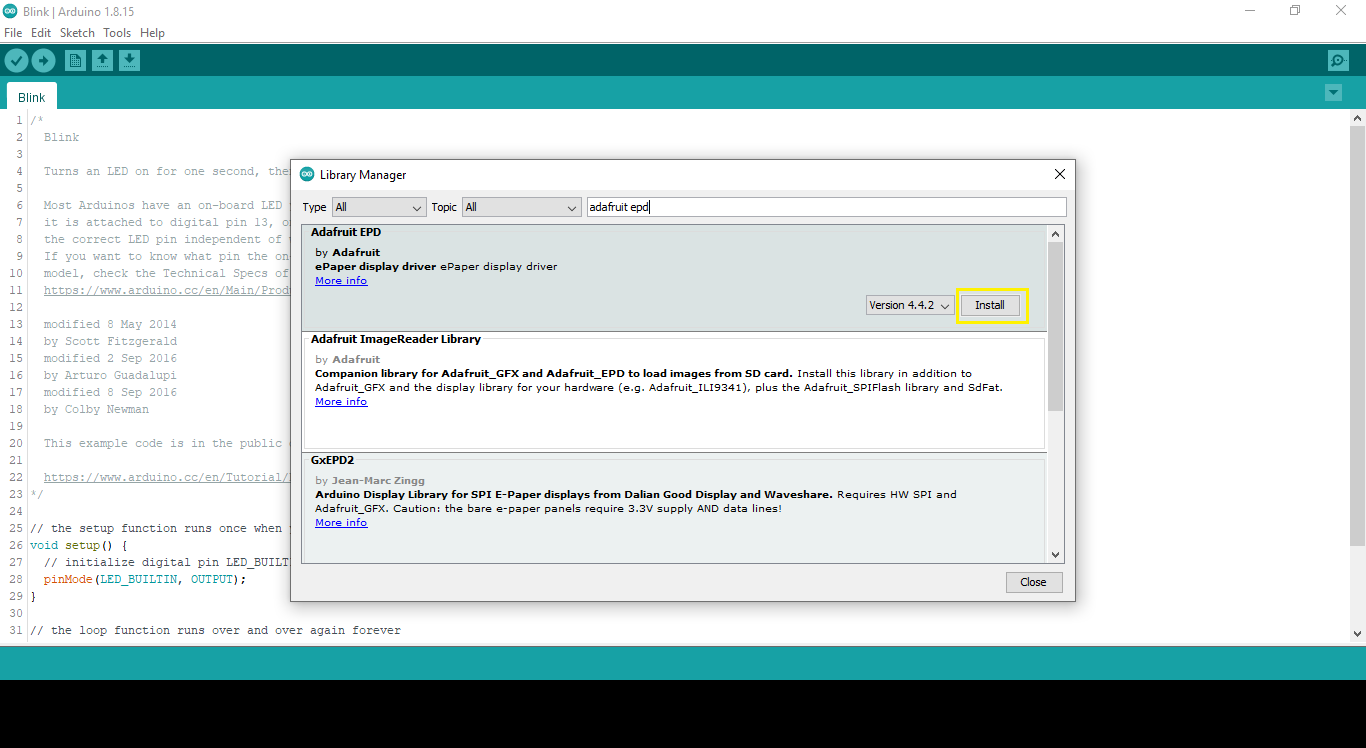Click 'by Arturo Guadalupi' comment line

pos(110,375)
